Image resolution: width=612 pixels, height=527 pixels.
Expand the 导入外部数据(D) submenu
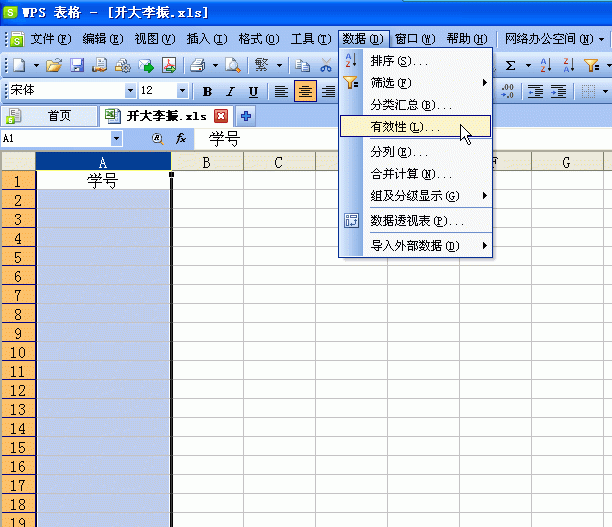coord(415,246)
